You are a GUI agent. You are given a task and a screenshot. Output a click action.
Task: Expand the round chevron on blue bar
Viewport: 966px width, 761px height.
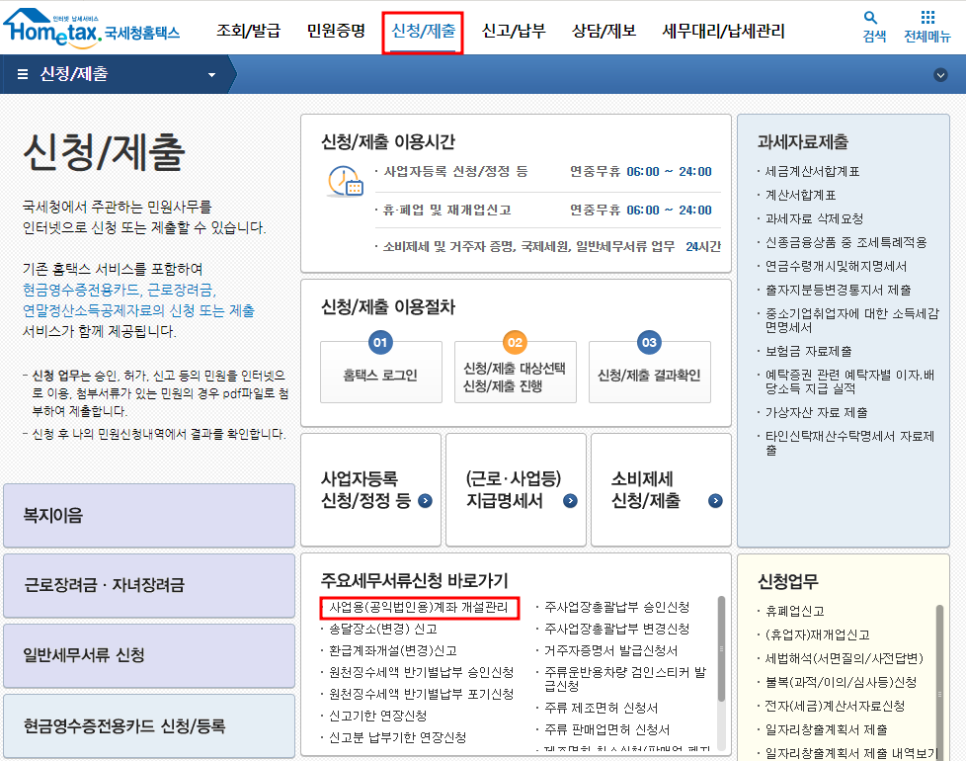coord(940,75)
